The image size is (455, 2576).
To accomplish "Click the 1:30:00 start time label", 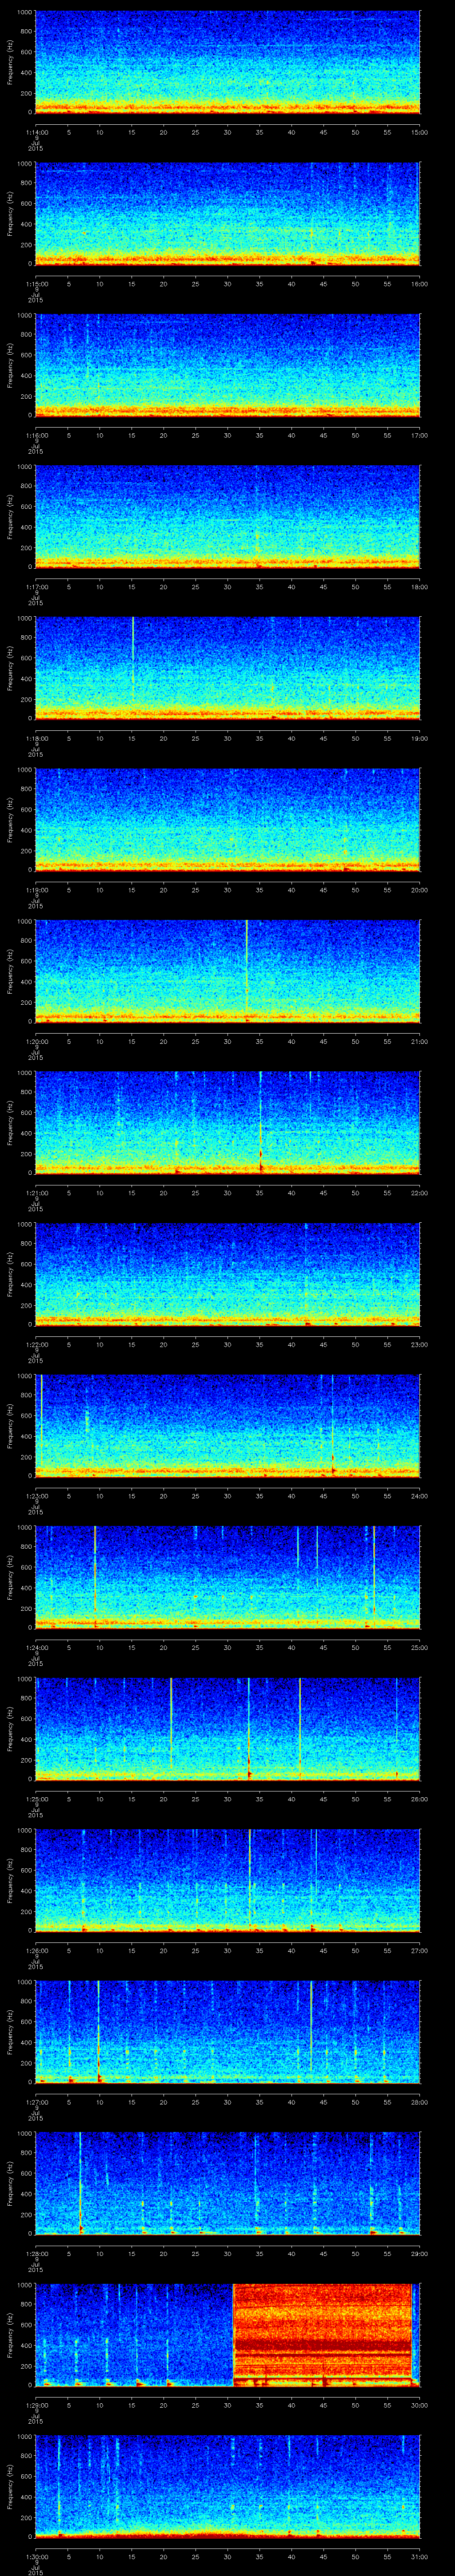I will [36, 2557].
